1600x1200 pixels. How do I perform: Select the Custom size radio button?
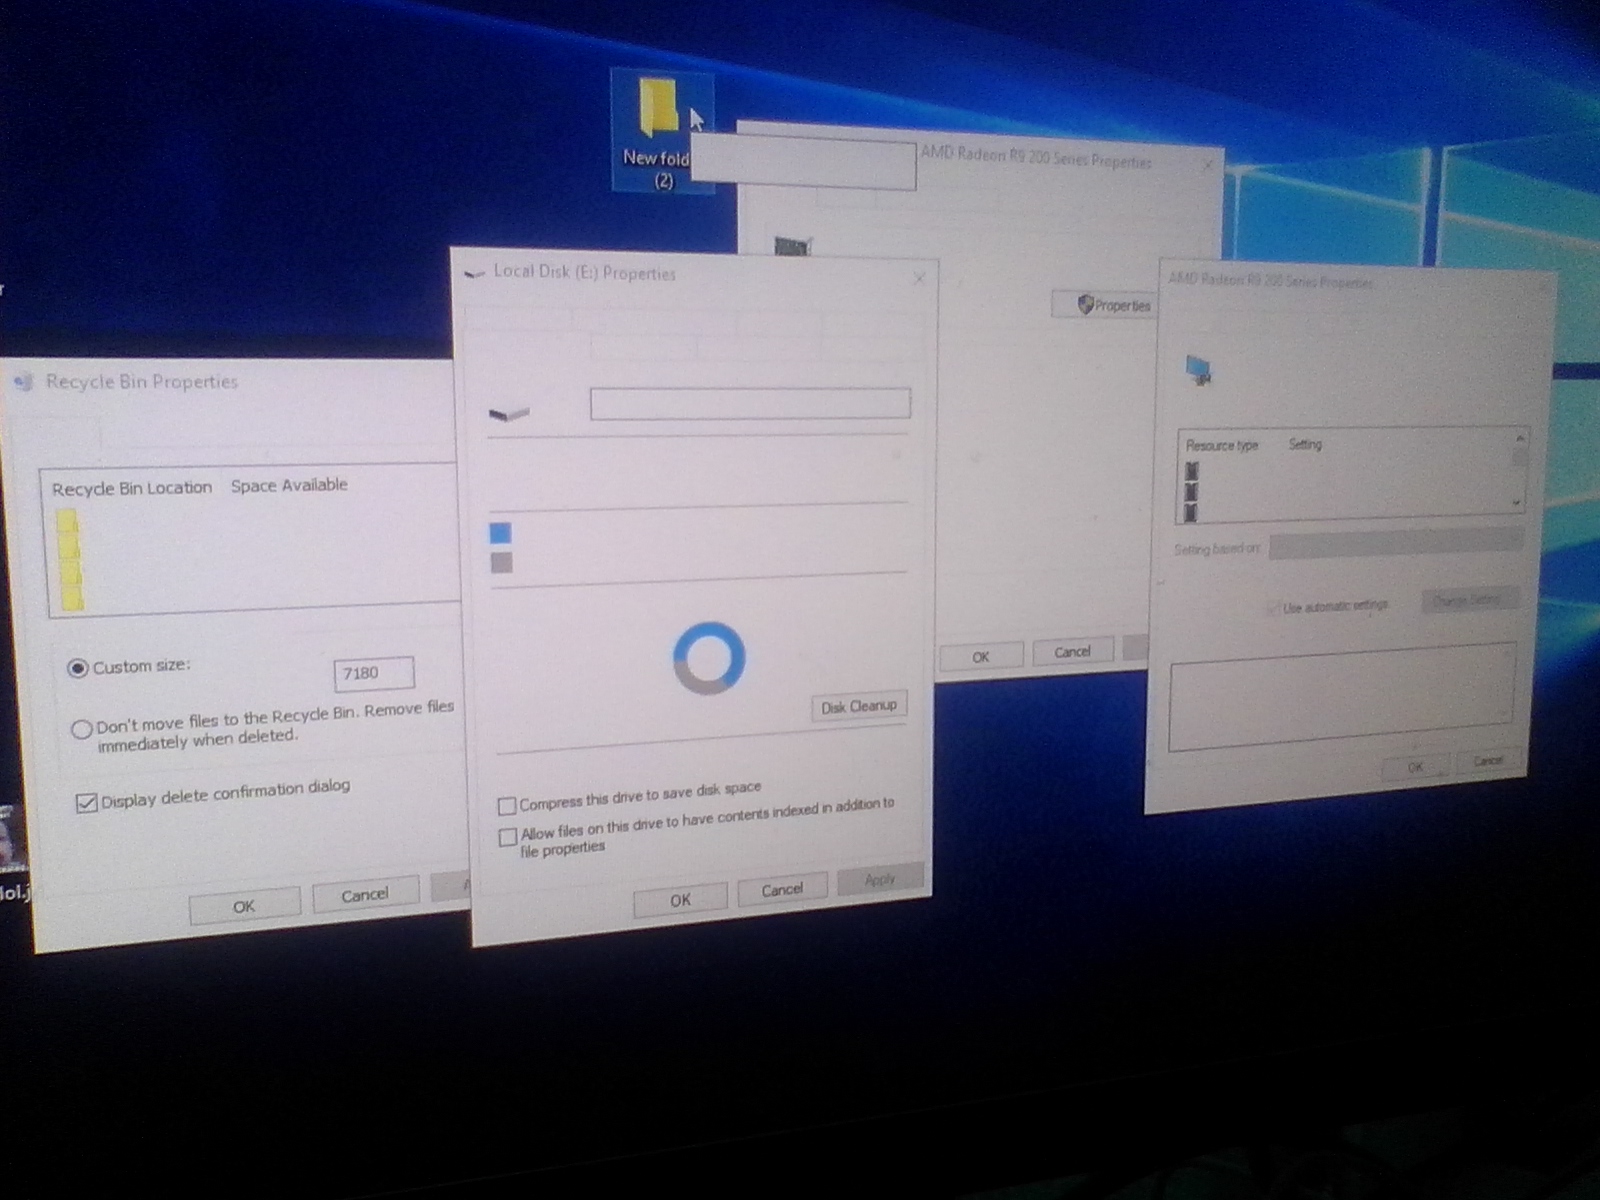[x=77, y=668]
